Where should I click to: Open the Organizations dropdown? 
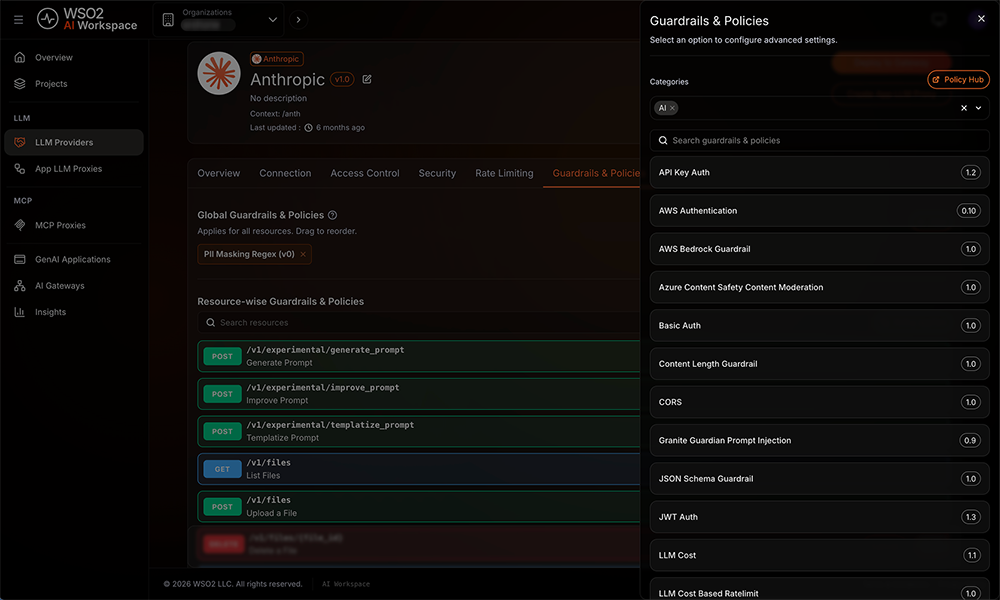pos(220,20)
